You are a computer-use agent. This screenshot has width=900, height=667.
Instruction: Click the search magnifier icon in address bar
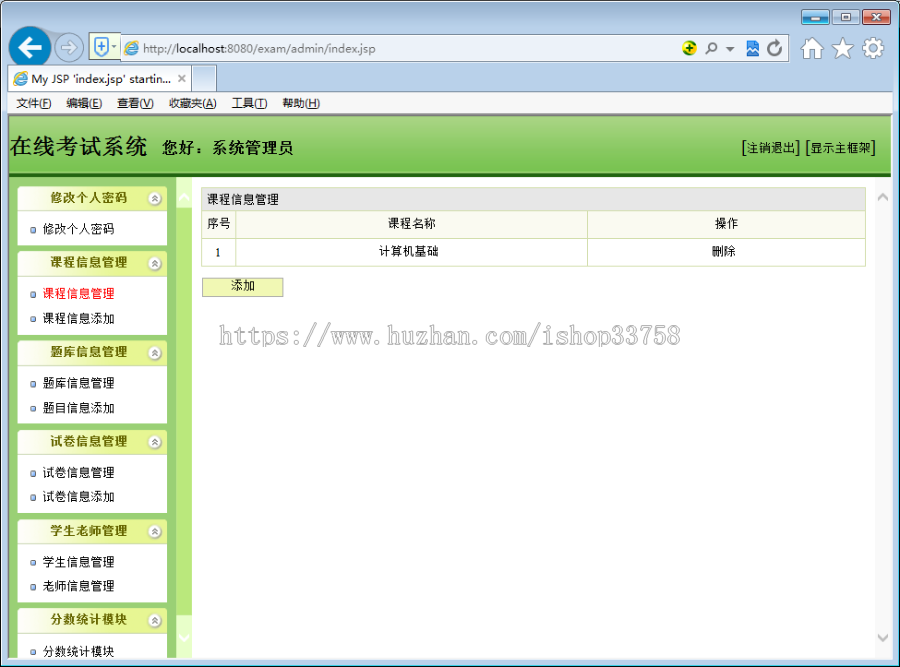tap(709, 47)
